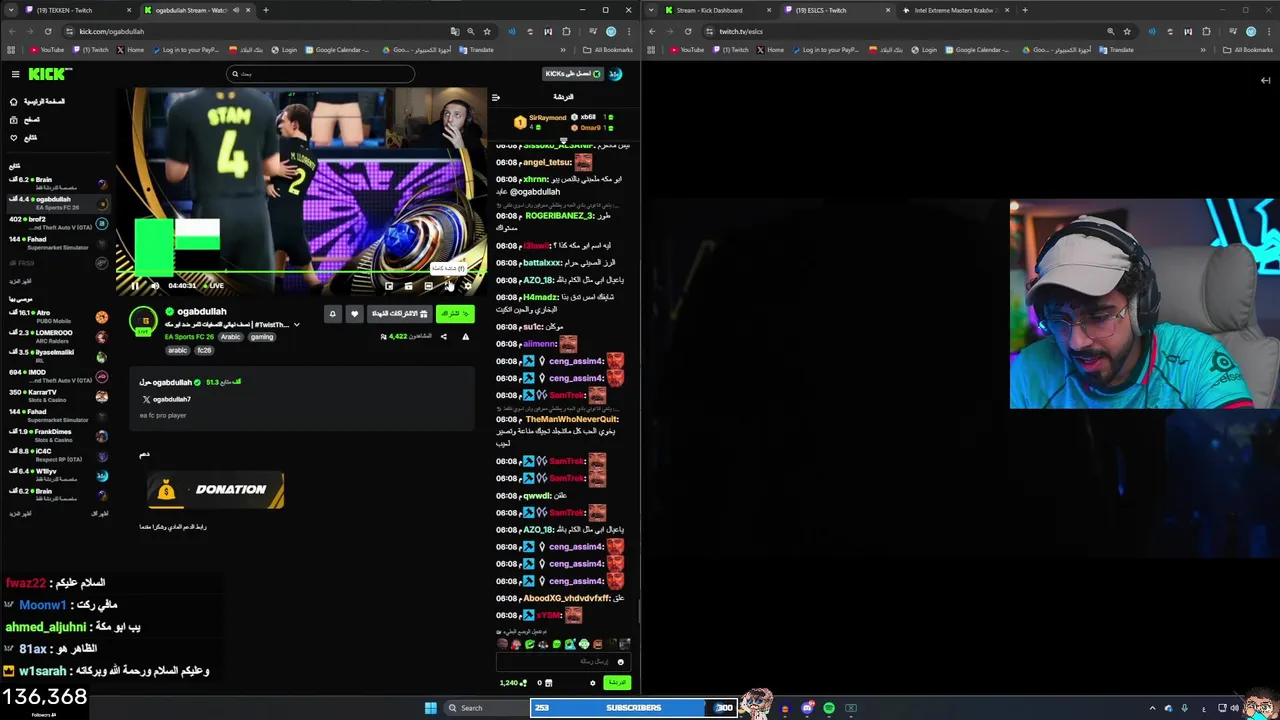Toggle fullscreen on the Kick player
This screenshot has width=1280, height=720.
click(448, 286)
